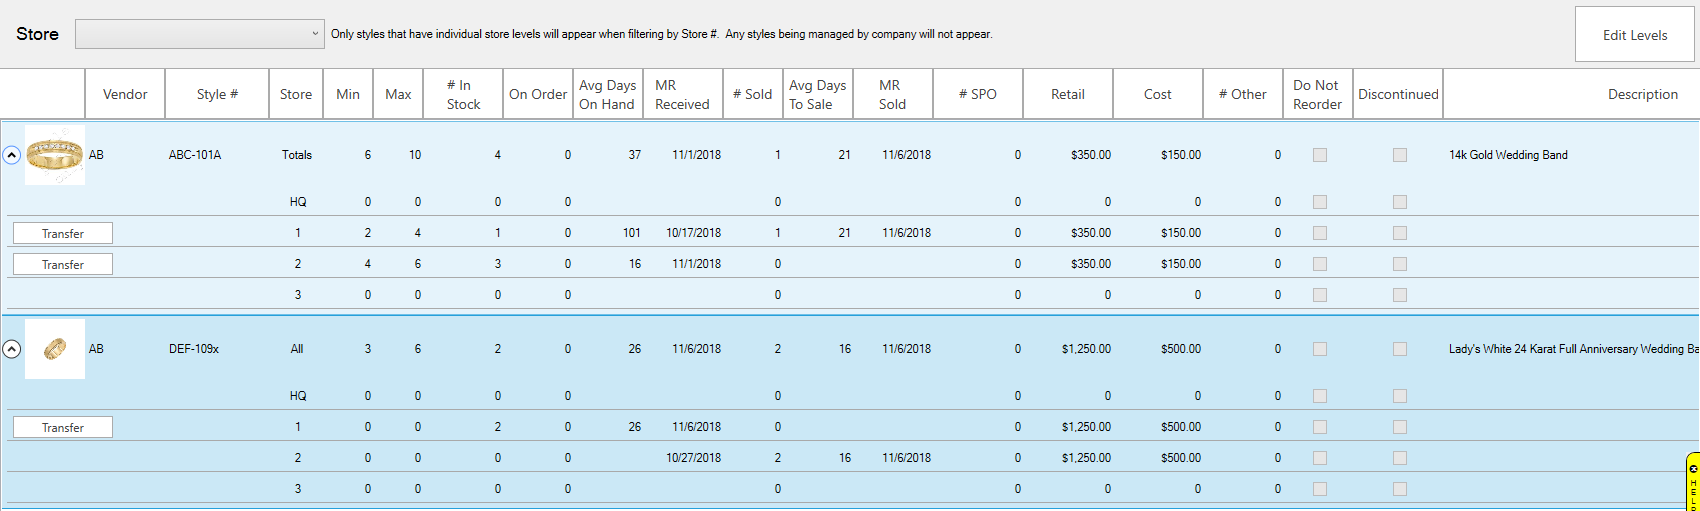Screen dimensions: 1700x511
Task: Collapse the DEF-109x style row
Action: [x=12, y=349]
